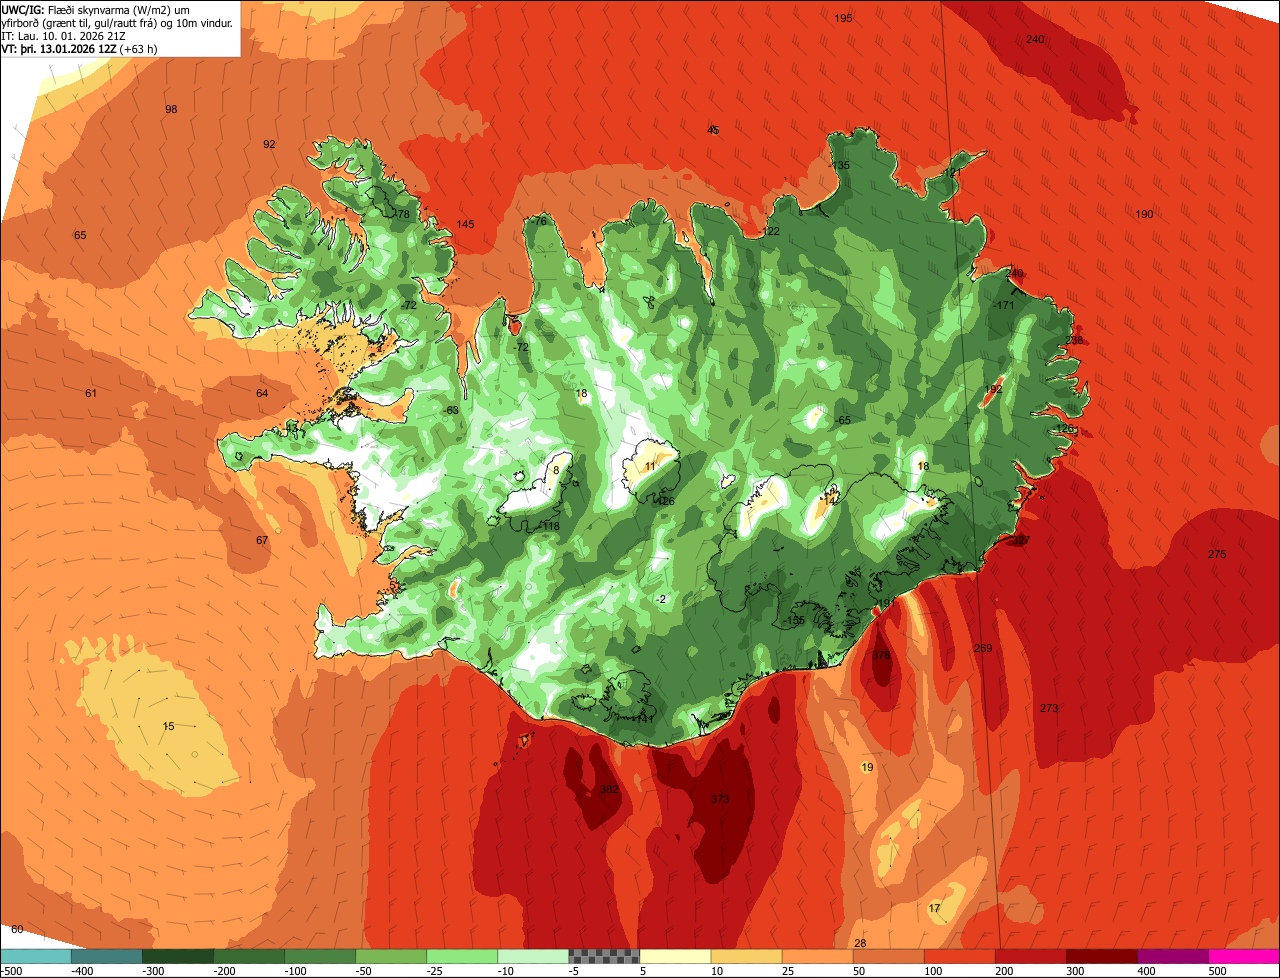Screen dimensions: 1280x978
Task: Click the initial time line 'IT: Lau. 10. 01. 2026 21Z'
Action: point(63,36)
